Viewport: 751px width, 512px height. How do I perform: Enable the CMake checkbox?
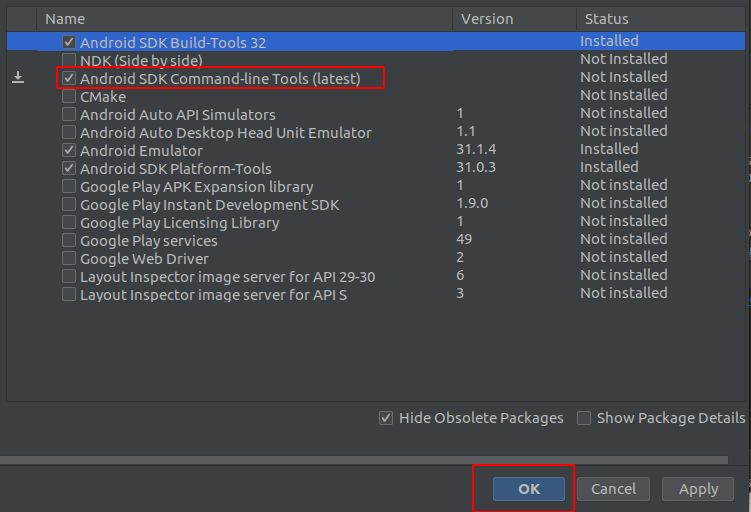click(69, 96)
